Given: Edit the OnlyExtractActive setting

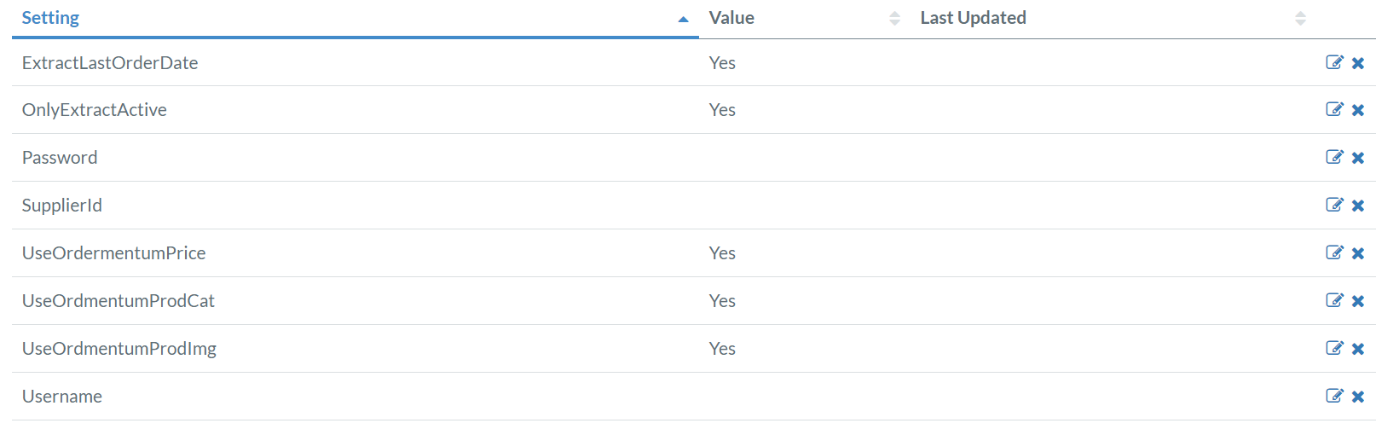Looking at the screenshot, I should click(1334, 110).
